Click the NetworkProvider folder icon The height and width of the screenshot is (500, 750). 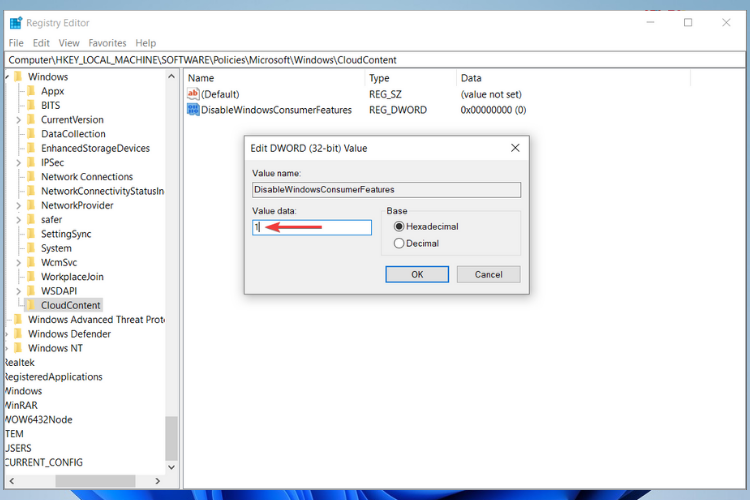(31, 205)
